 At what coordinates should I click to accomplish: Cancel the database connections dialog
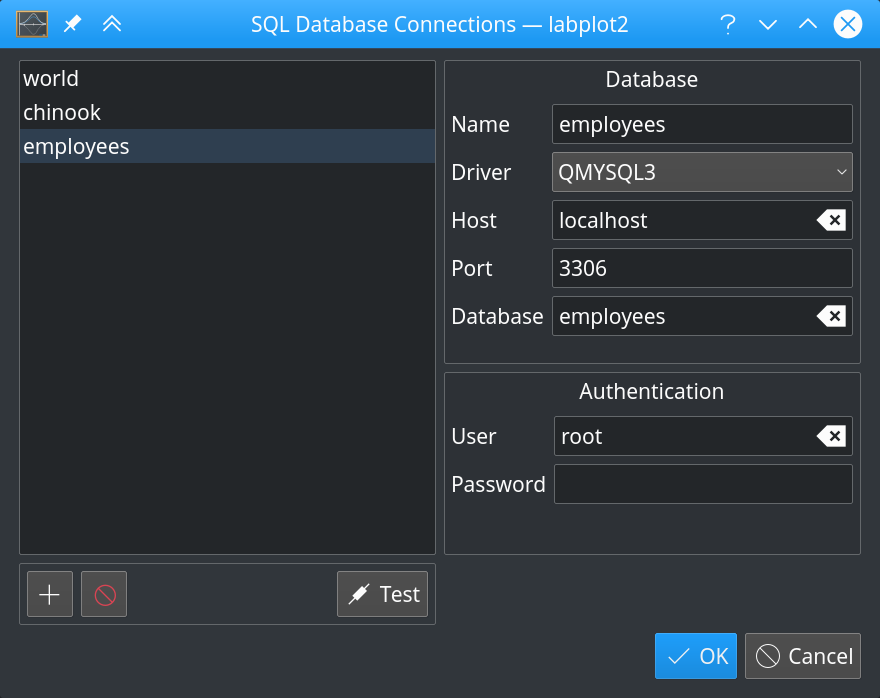(x=803, y=656)
